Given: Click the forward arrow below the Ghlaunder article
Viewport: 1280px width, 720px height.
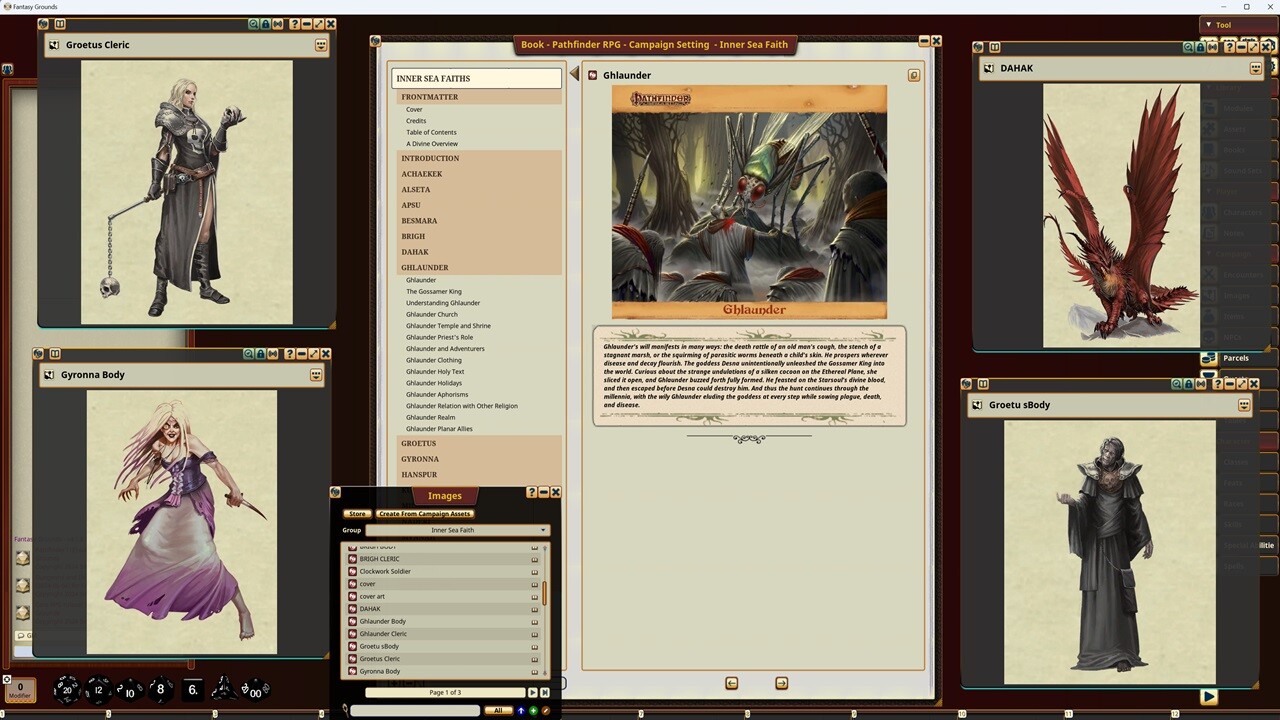Looking at the screenshot, I should 781,683.
